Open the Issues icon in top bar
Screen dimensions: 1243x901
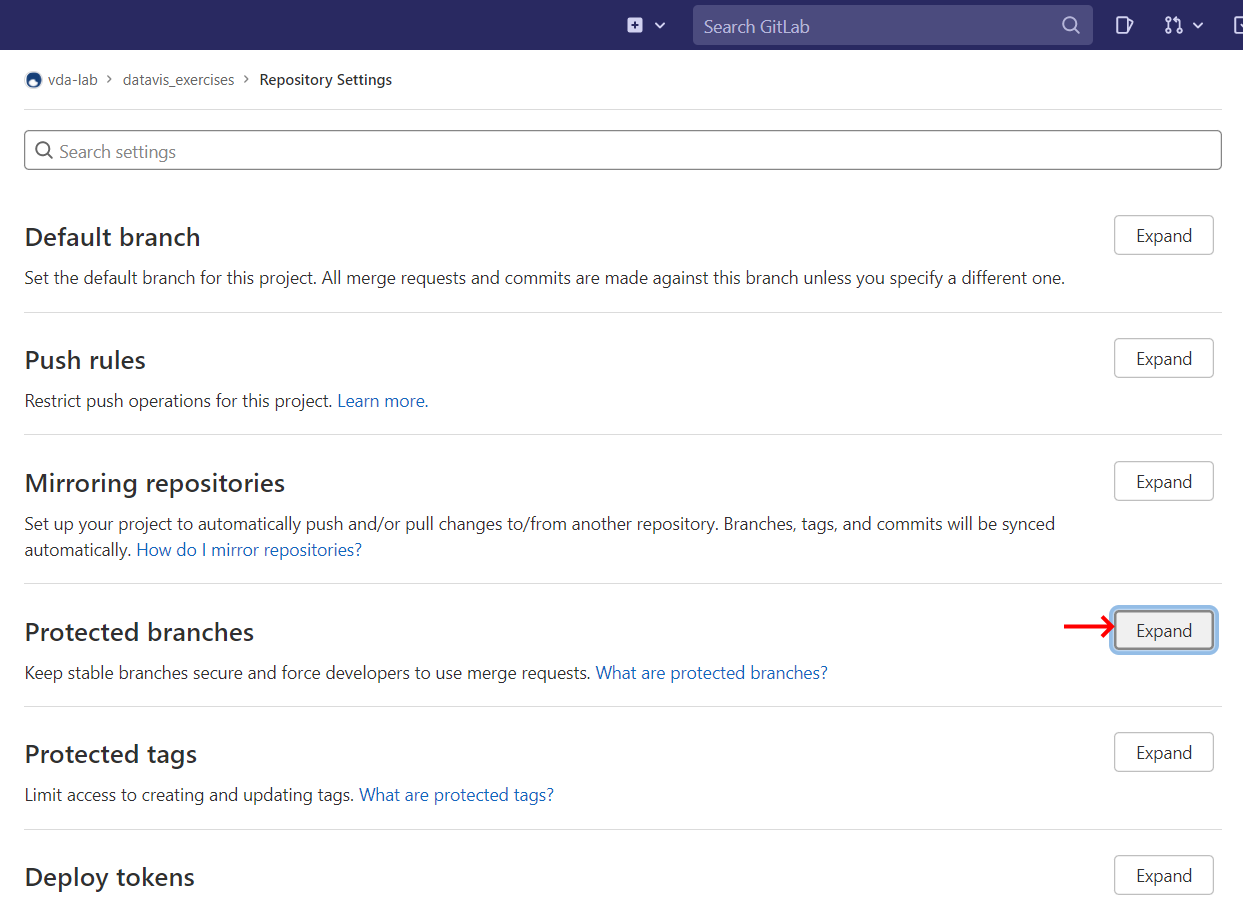[1124, 25]
